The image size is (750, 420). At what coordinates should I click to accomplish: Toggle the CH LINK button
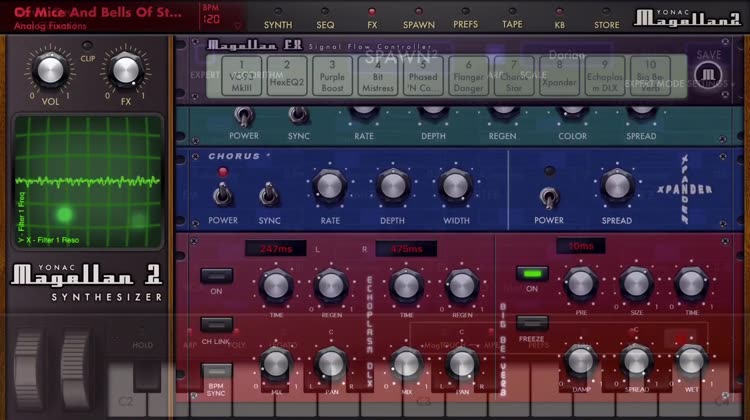tap(217, 325)
